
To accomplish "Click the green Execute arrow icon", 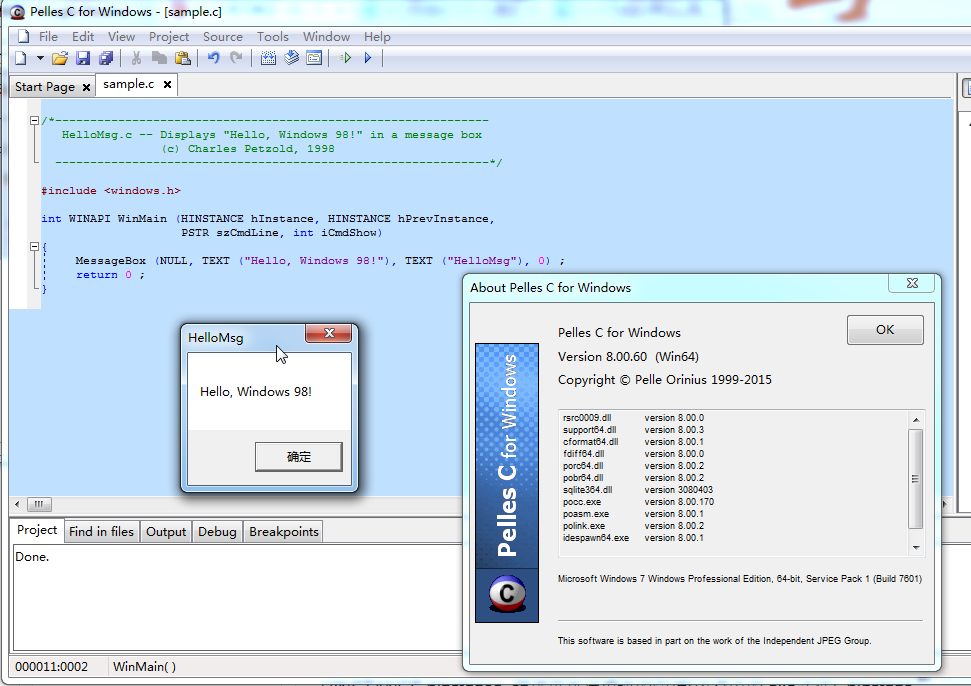I will click(346, 58).
